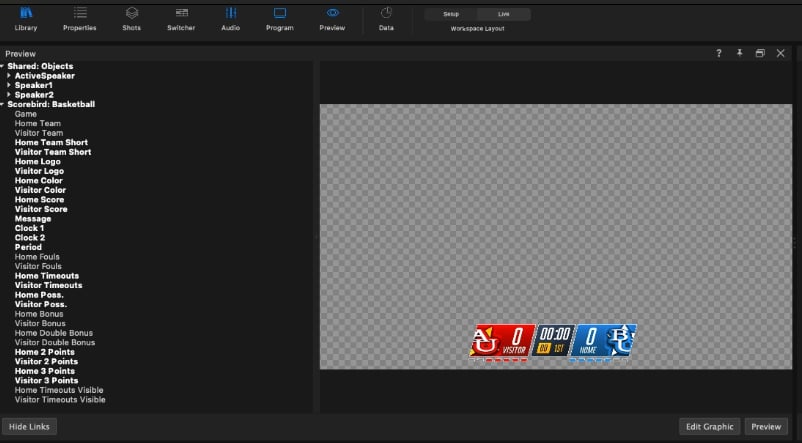Select the Visitor 2 Points field
Viewport: 802px width, 443px height.
47,361
